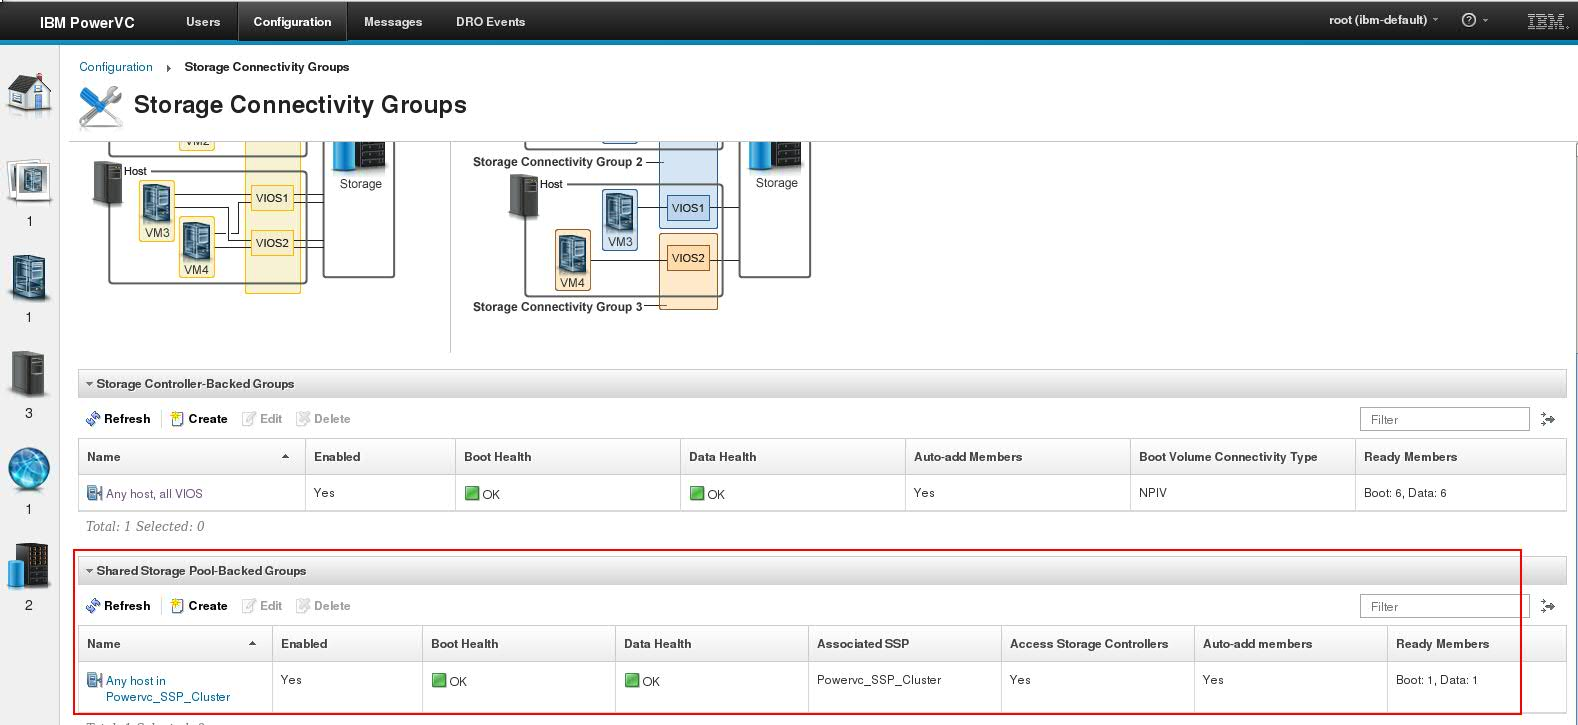The height and width of the screenshot is (725, 1578).
Task: Open the 'Any host in Powervc_SSP_Cluster' link
Action: tap(167, 689)
